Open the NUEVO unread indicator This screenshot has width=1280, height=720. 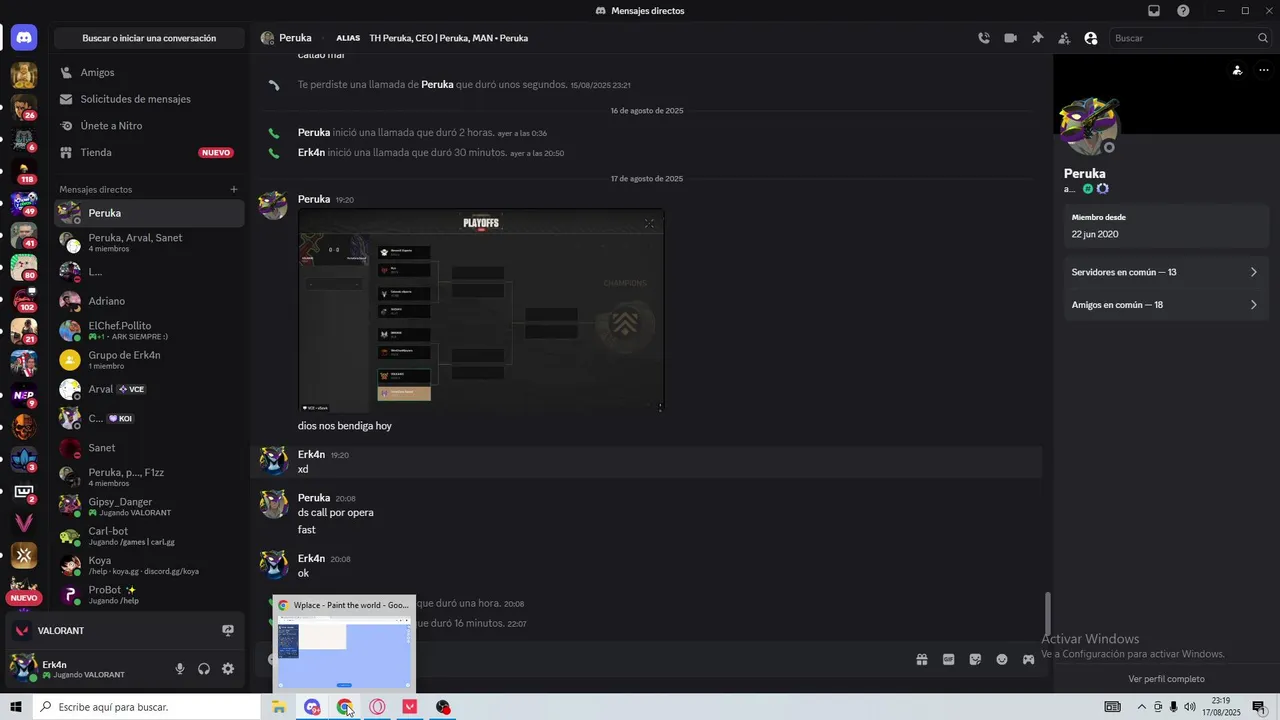tap(24, 598)
